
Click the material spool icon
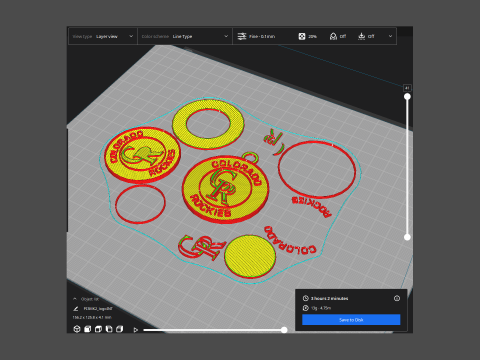306,308
